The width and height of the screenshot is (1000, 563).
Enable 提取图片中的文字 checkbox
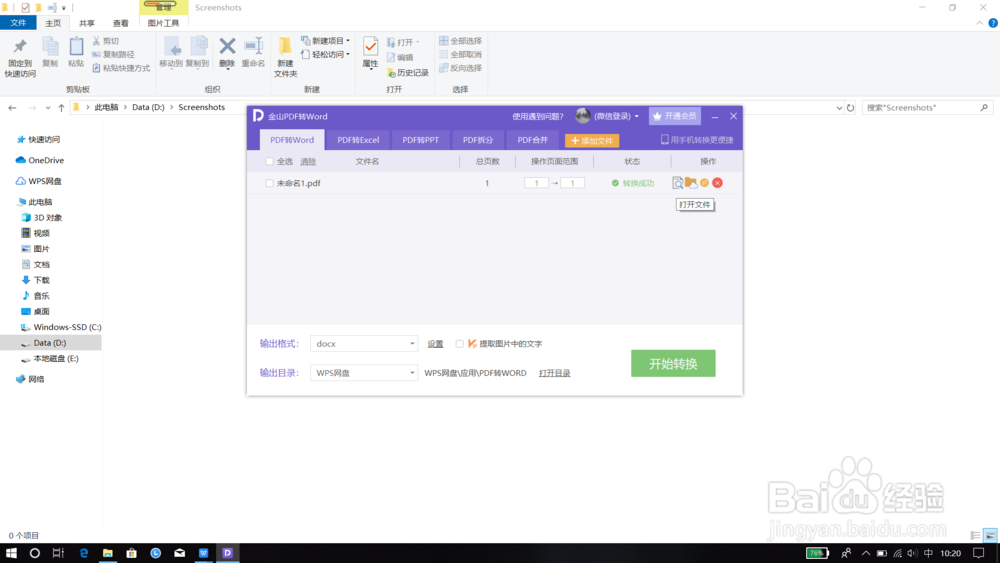pyautogui.click(x=459, y=344)
